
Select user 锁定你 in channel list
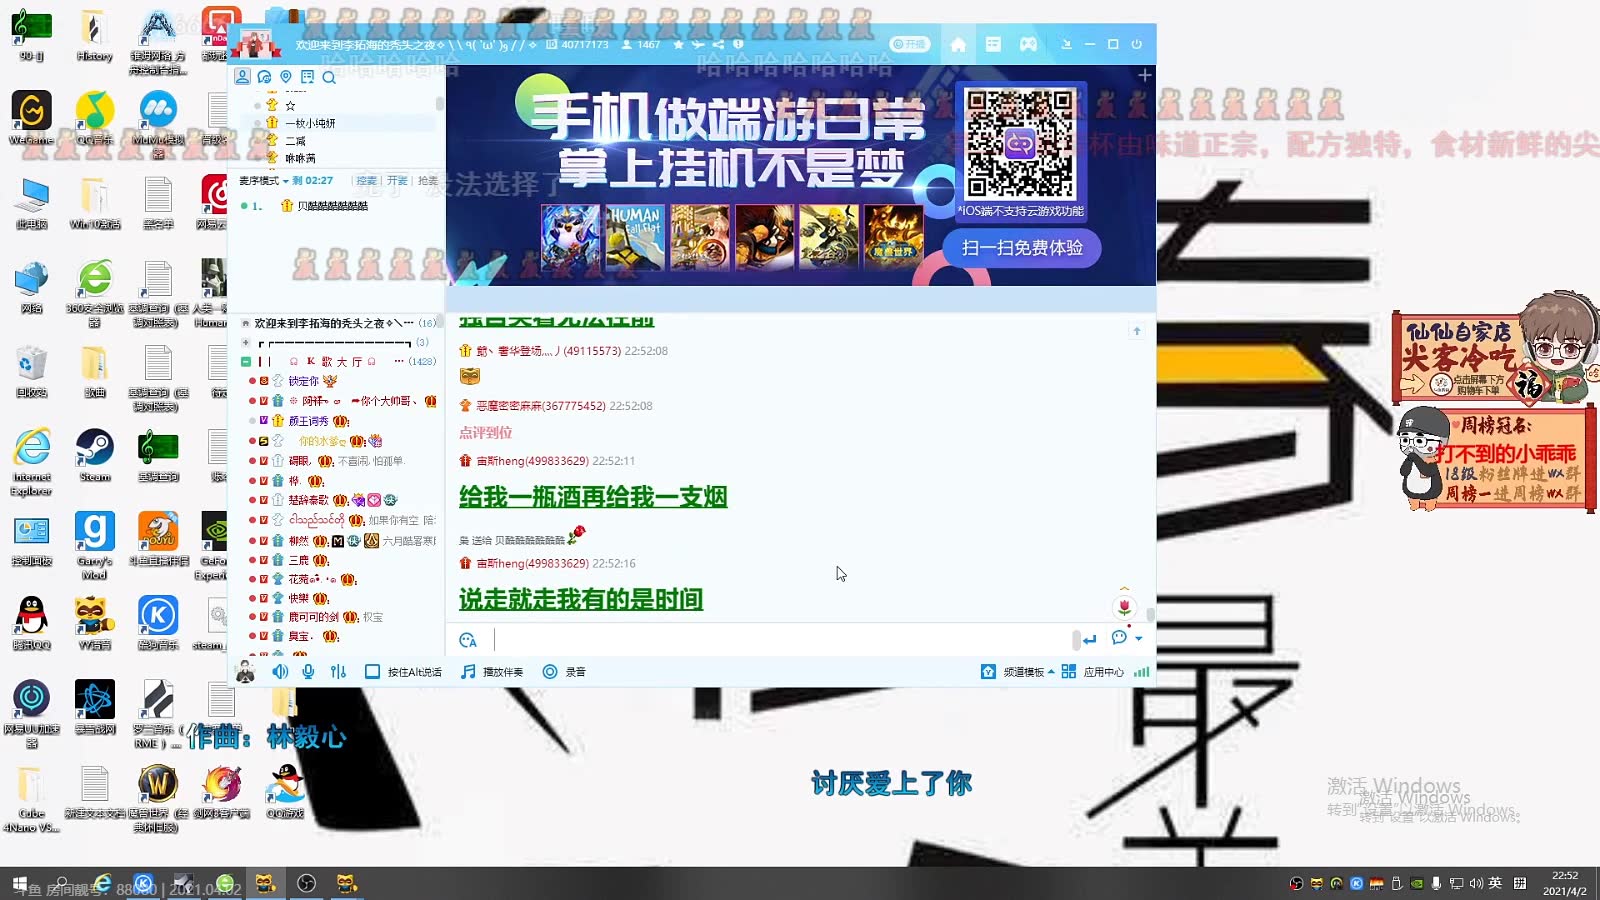pyautogui.click(x=303, y=381)
